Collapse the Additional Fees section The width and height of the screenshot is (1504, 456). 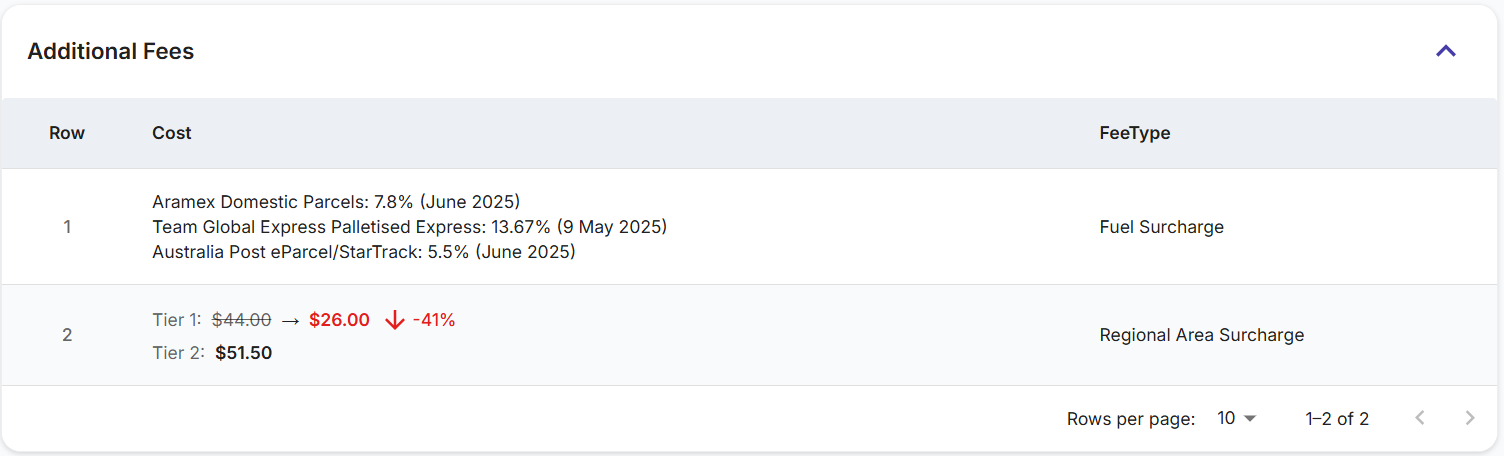[1445, 51]
